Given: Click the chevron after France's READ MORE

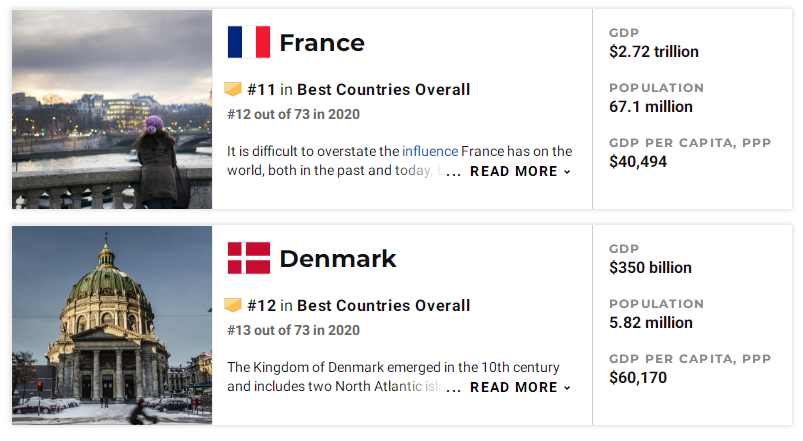Looking at the screenshot, I should 567,172.
